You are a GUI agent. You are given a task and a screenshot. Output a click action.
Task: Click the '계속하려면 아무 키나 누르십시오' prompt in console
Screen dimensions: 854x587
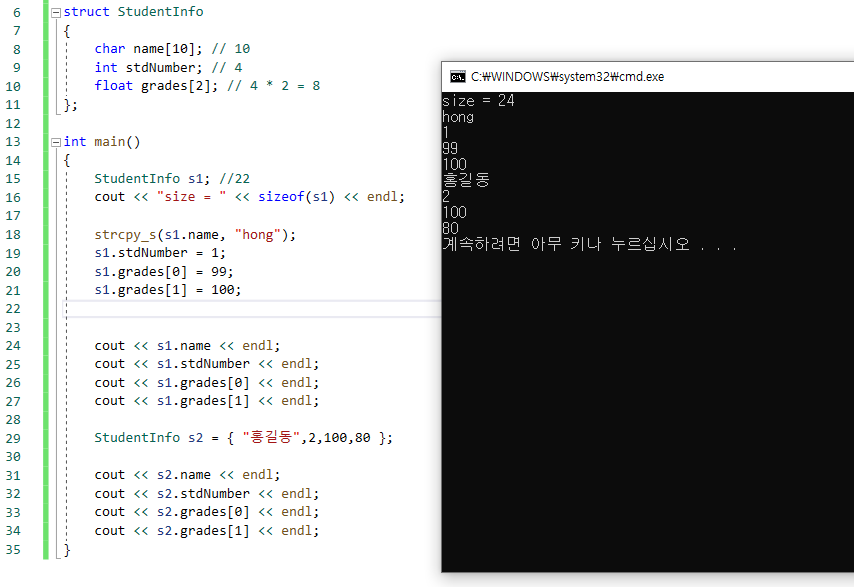tap(566, 244)
